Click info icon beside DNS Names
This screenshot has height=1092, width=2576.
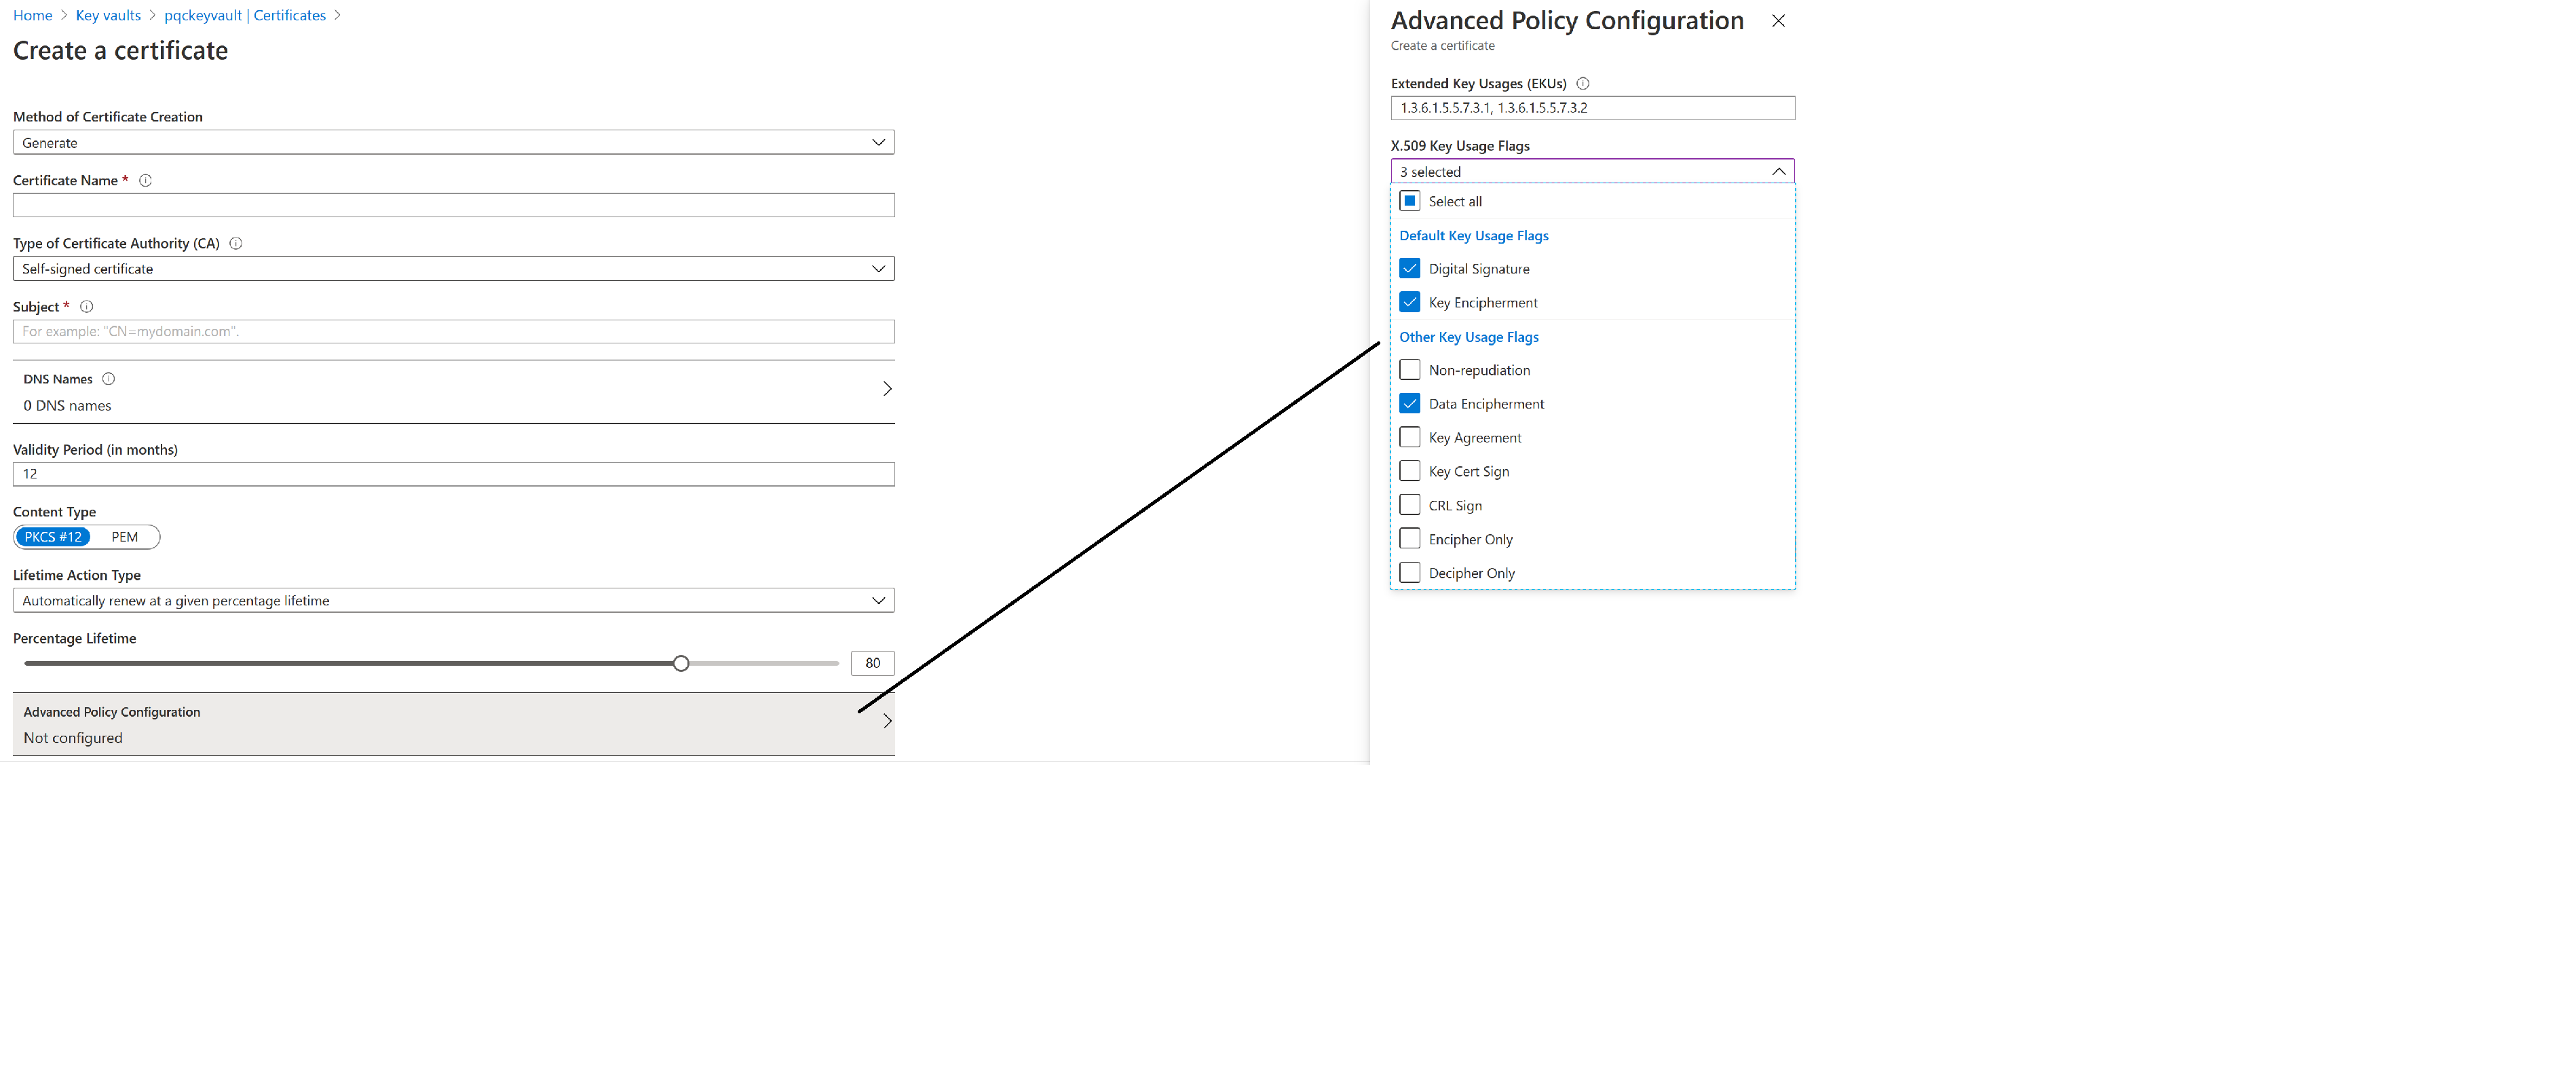[109, 379]
